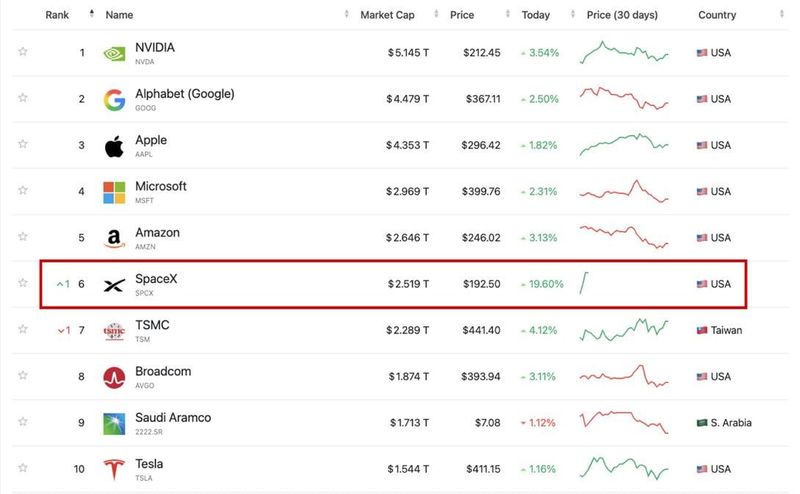Open the Broadcom company name link
The image size is (800, 494).
pyautogui.click(x=163, y=372)
